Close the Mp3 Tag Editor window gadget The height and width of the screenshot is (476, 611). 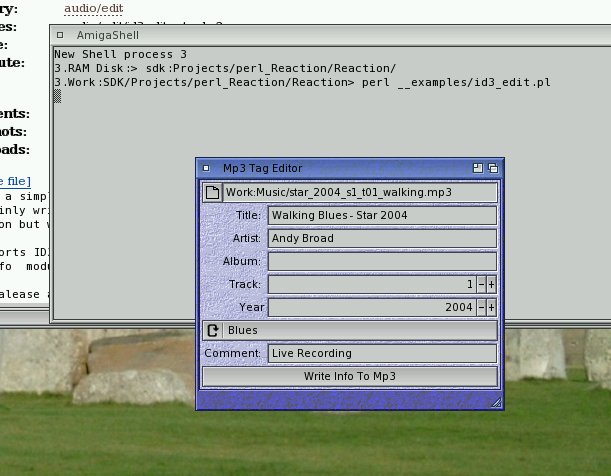[x=206, y=168]
